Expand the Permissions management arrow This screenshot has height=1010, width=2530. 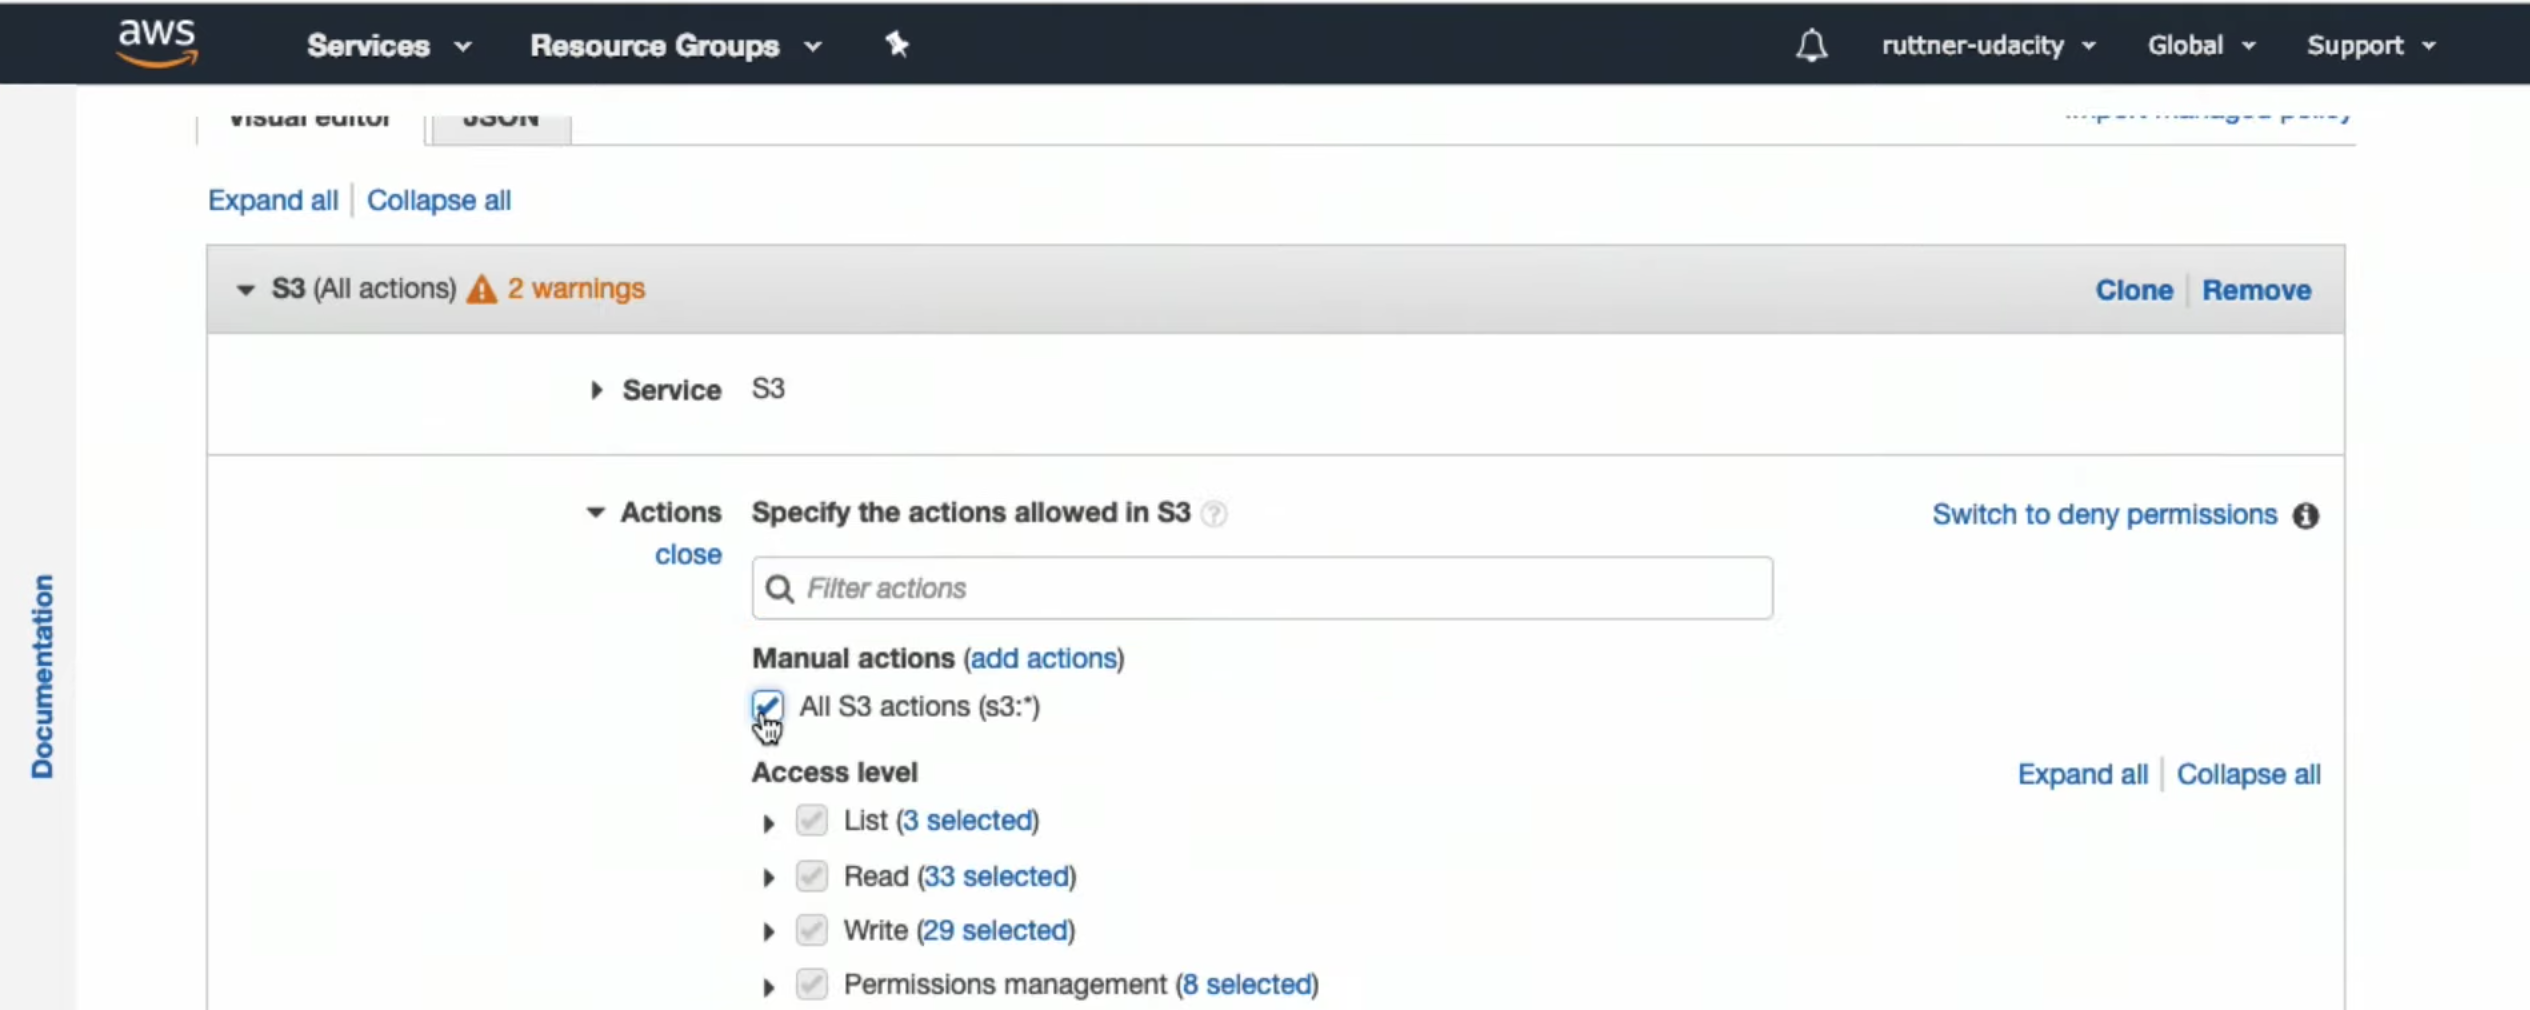(x=768, y=987)
